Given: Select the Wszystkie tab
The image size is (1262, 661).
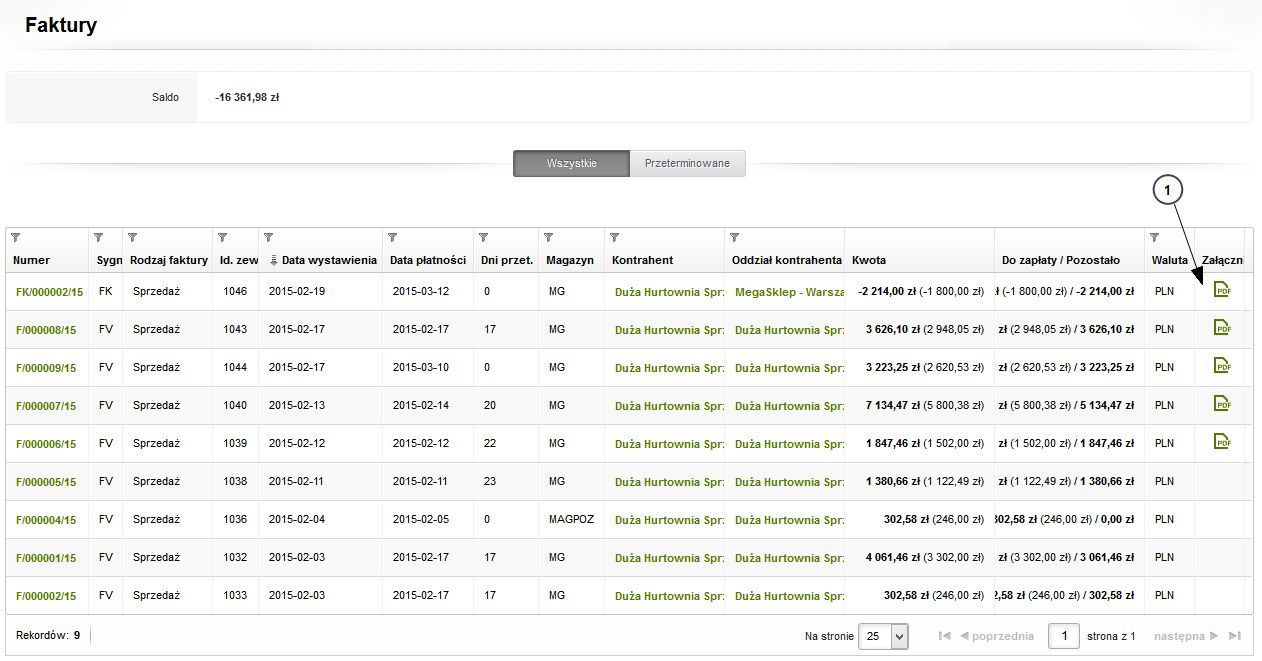Looking at the screenshot, I should (x=571, y=163).
